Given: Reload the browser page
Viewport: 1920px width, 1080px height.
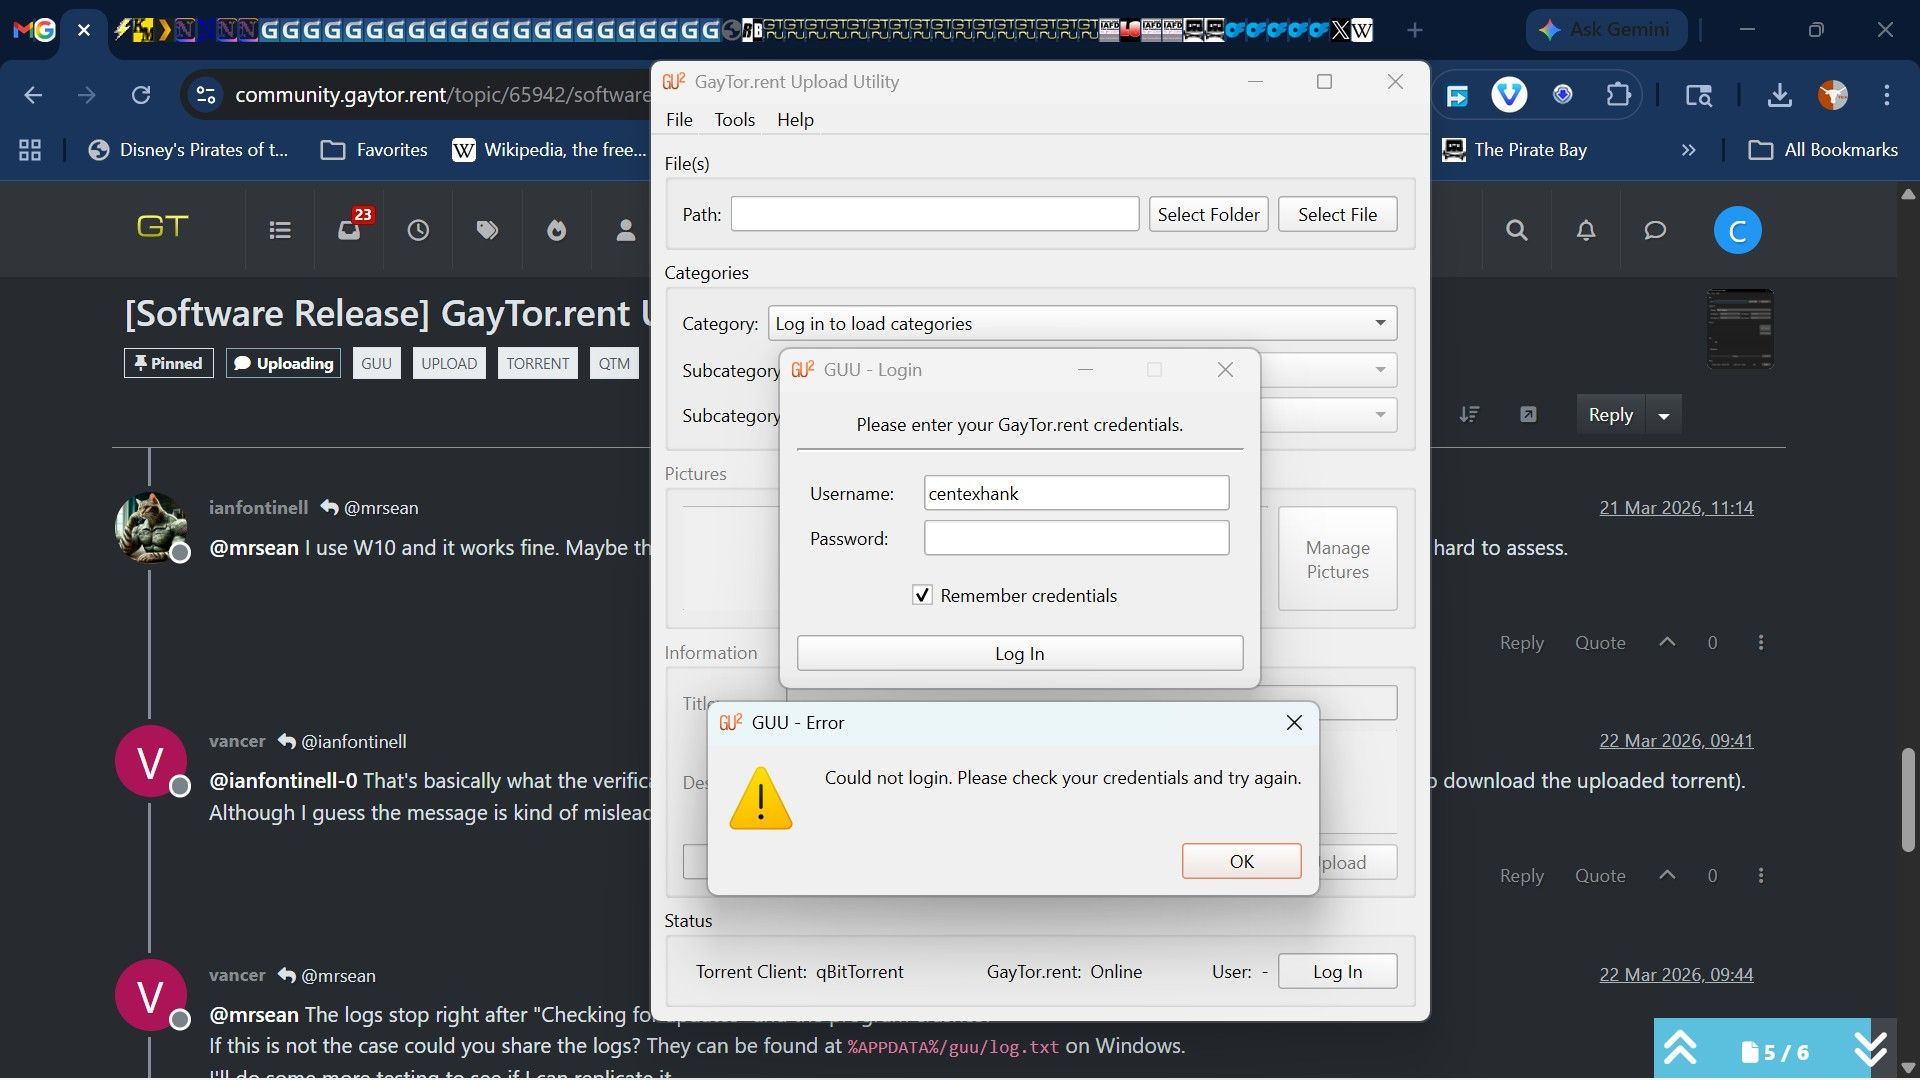Looking at the screenshot, I should tap(141, 95).
